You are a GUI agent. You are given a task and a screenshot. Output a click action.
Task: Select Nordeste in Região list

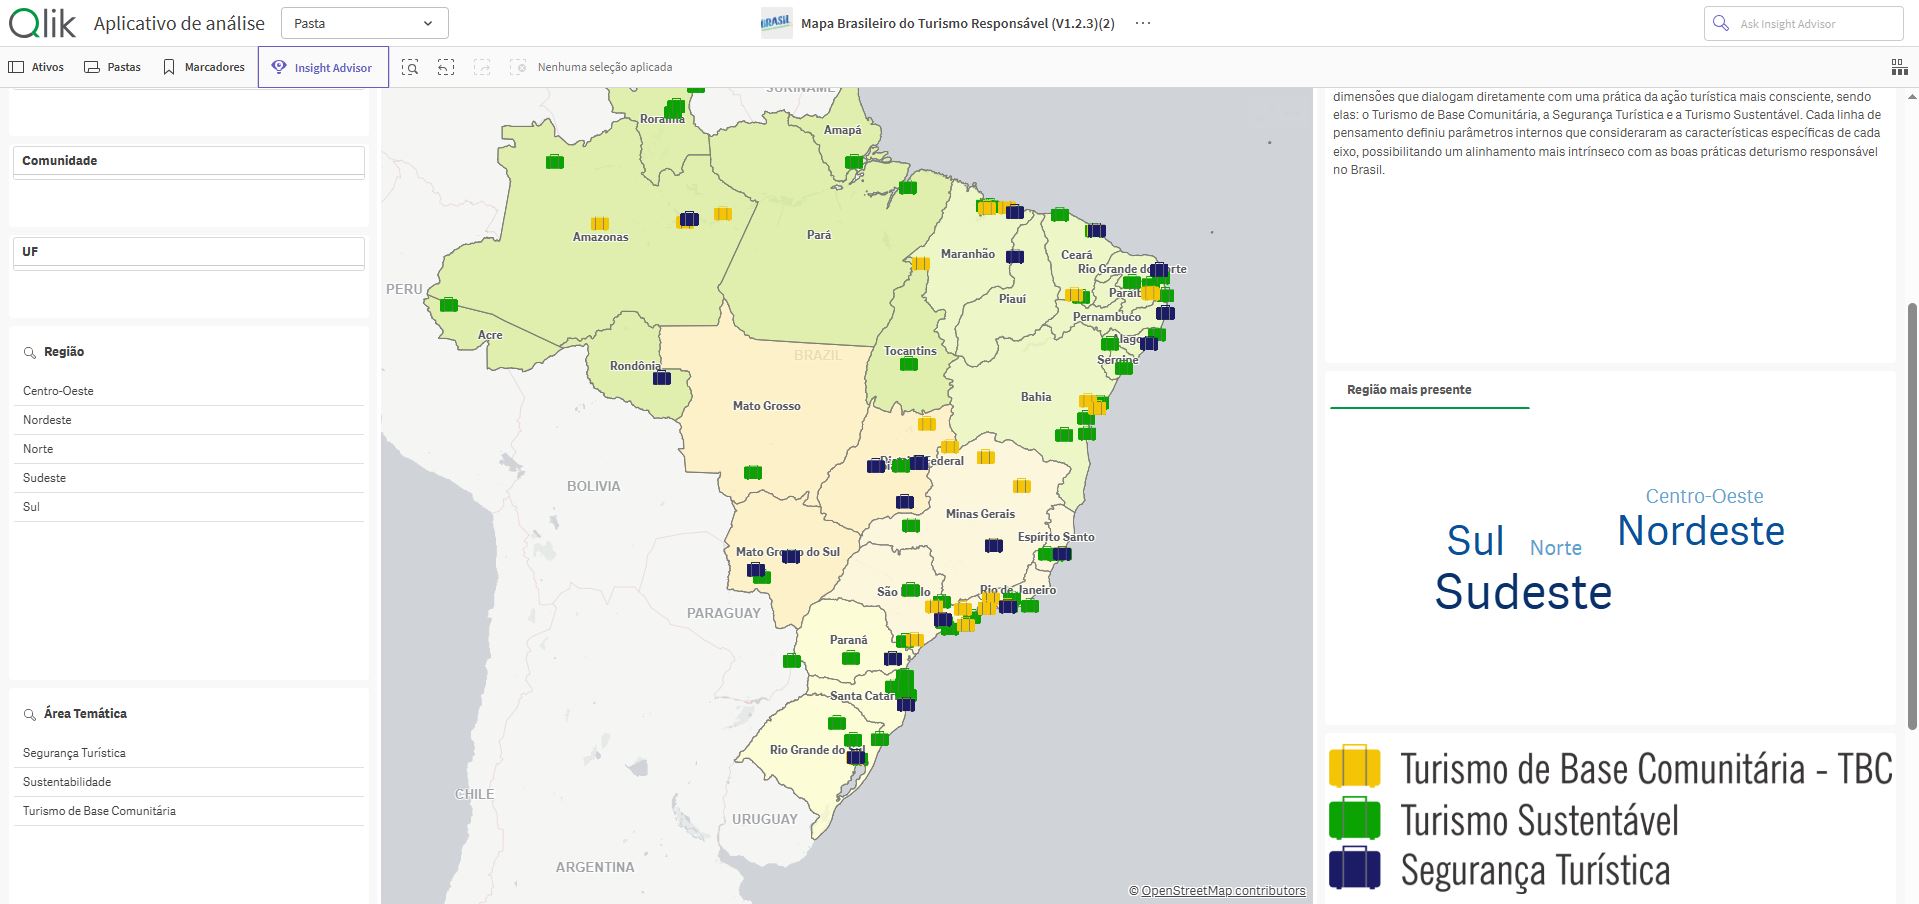pyautogui.click(x=47, y=420)
